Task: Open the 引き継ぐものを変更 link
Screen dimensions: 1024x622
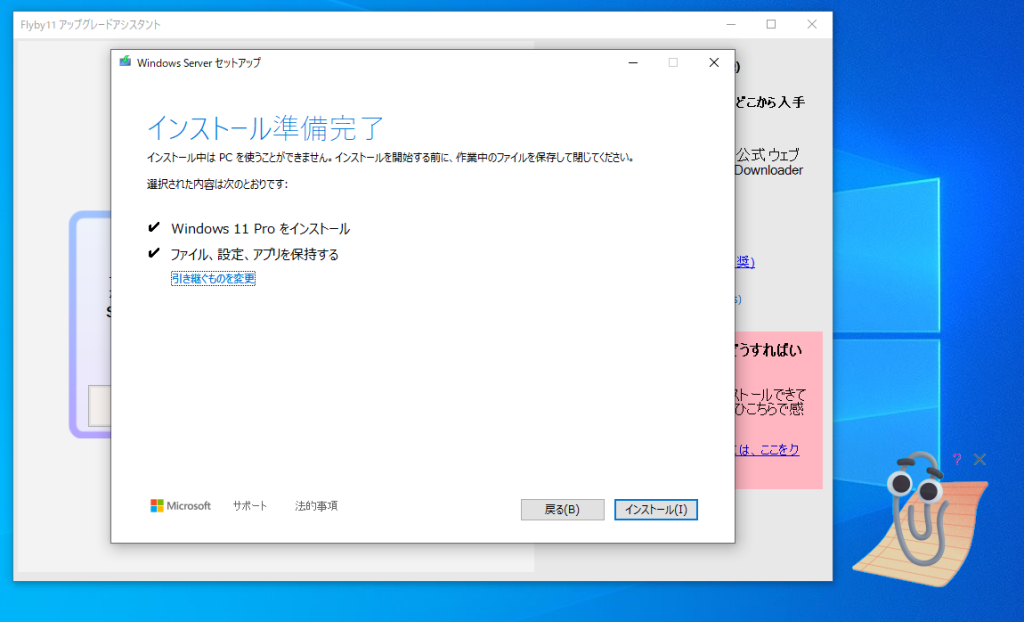Action: point(213,278)
